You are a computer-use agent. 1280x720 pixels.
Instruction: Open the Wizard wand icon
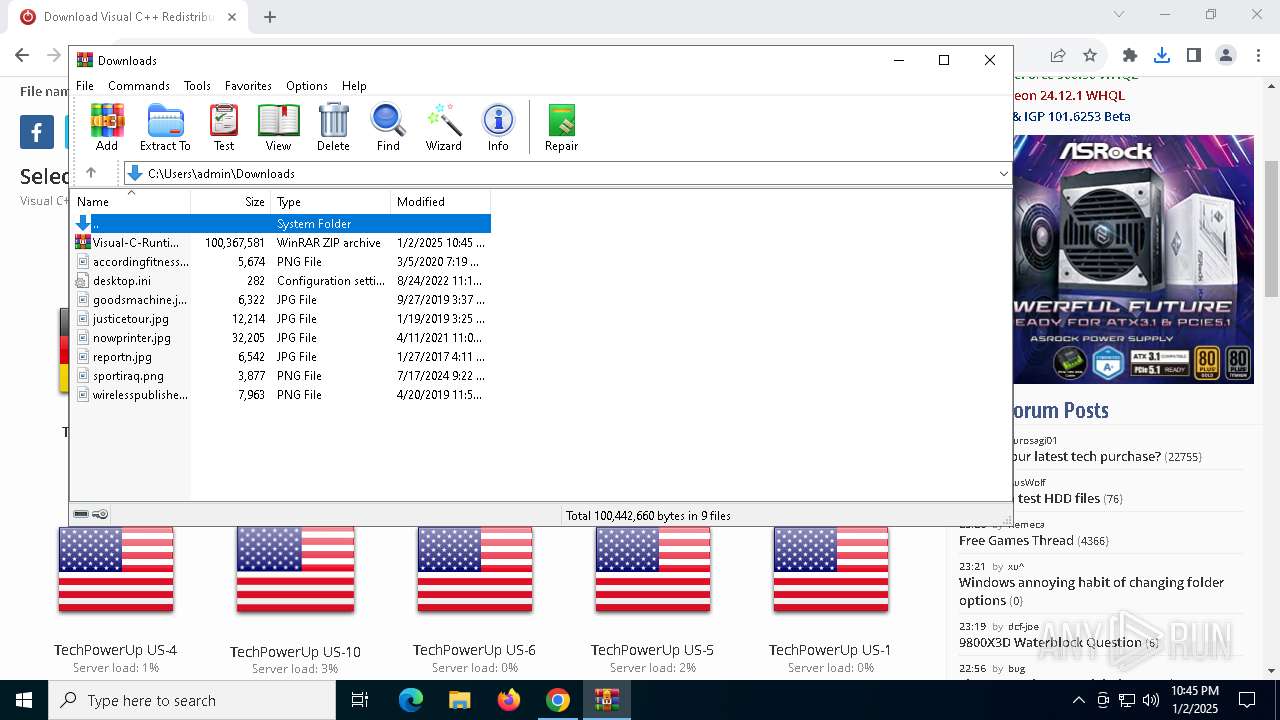pyautogui.click(x=443, y=127)
